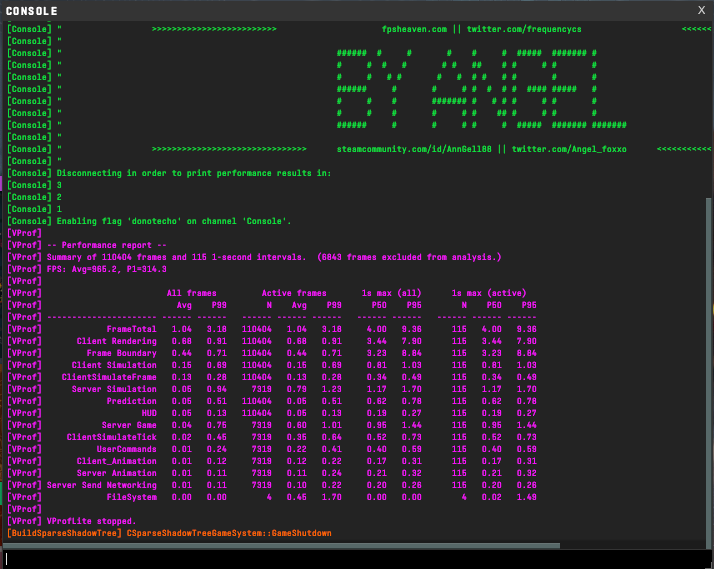Image resolution: width=714 pixels, height=570 pixels.
Task: Click the 'All frames' column header
Action: [192, 293]
